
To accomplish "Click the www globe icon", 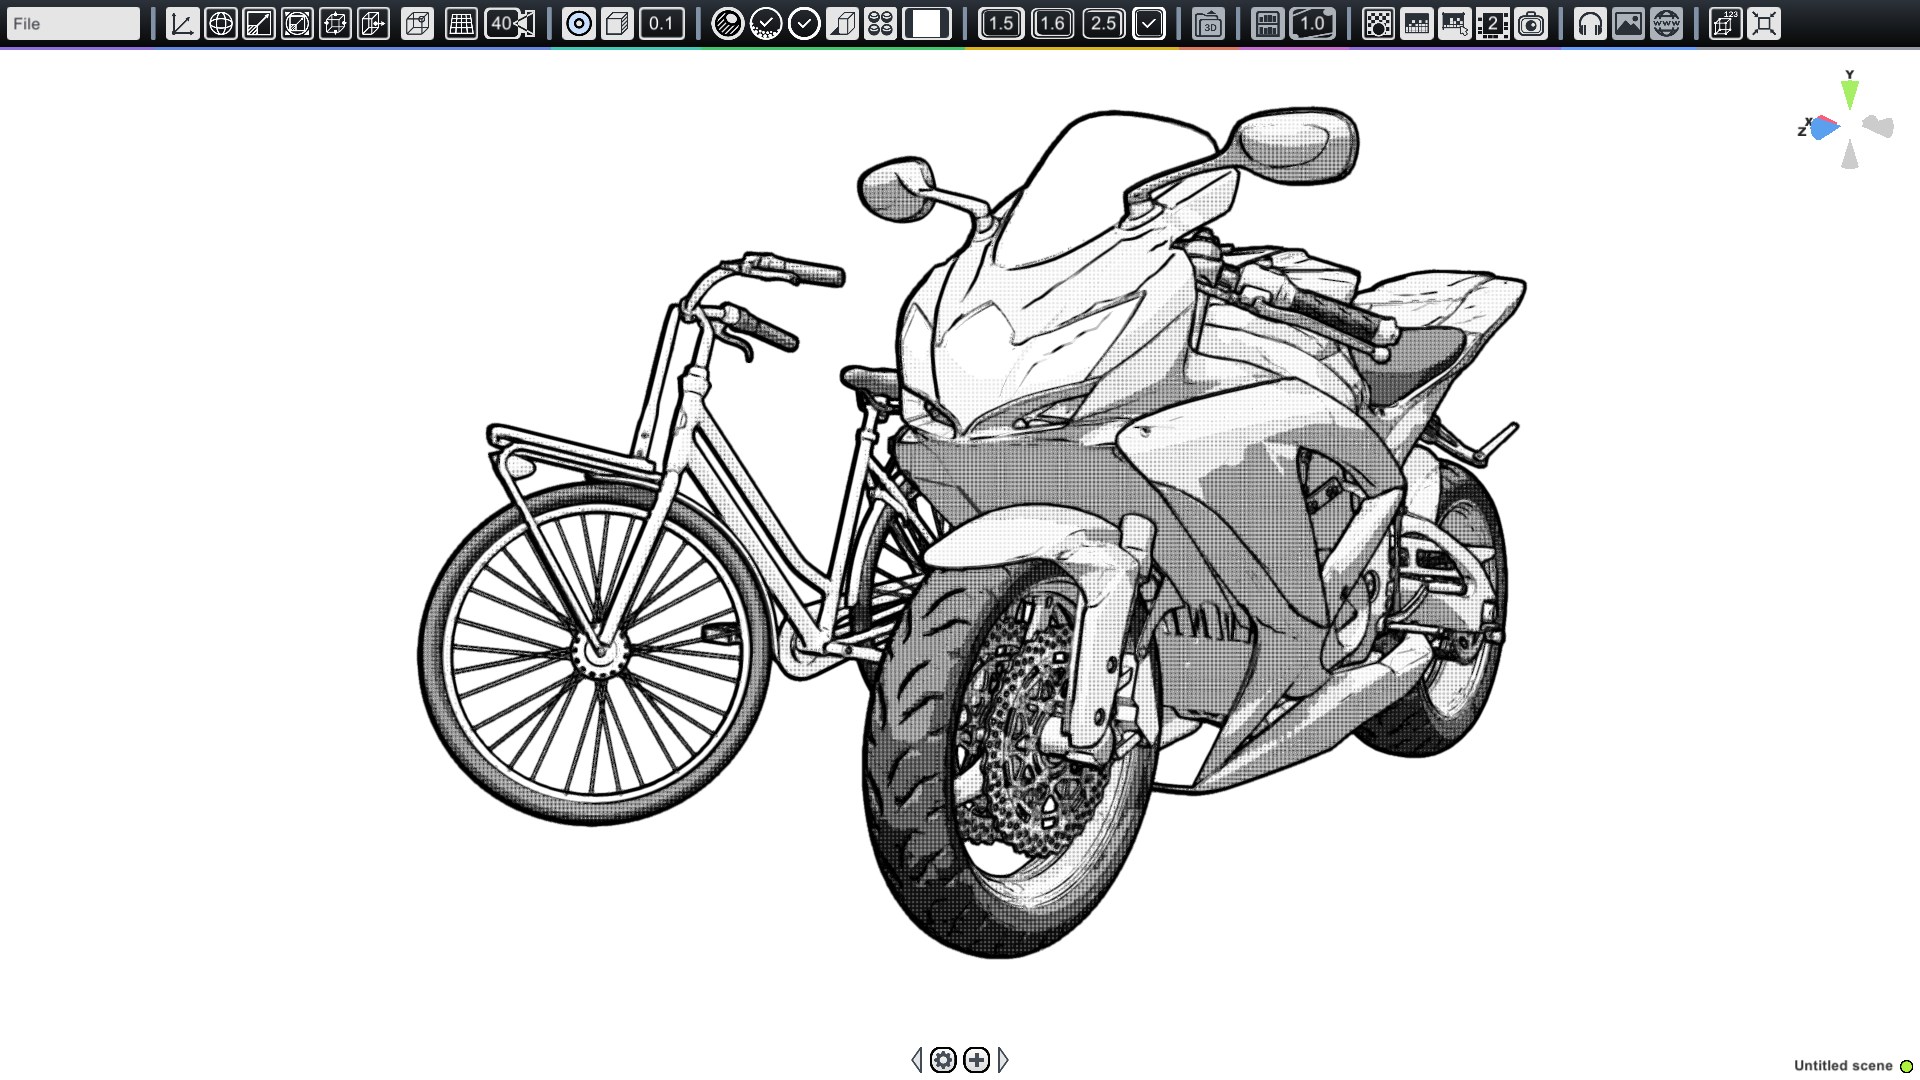I will click(1666, 23).
